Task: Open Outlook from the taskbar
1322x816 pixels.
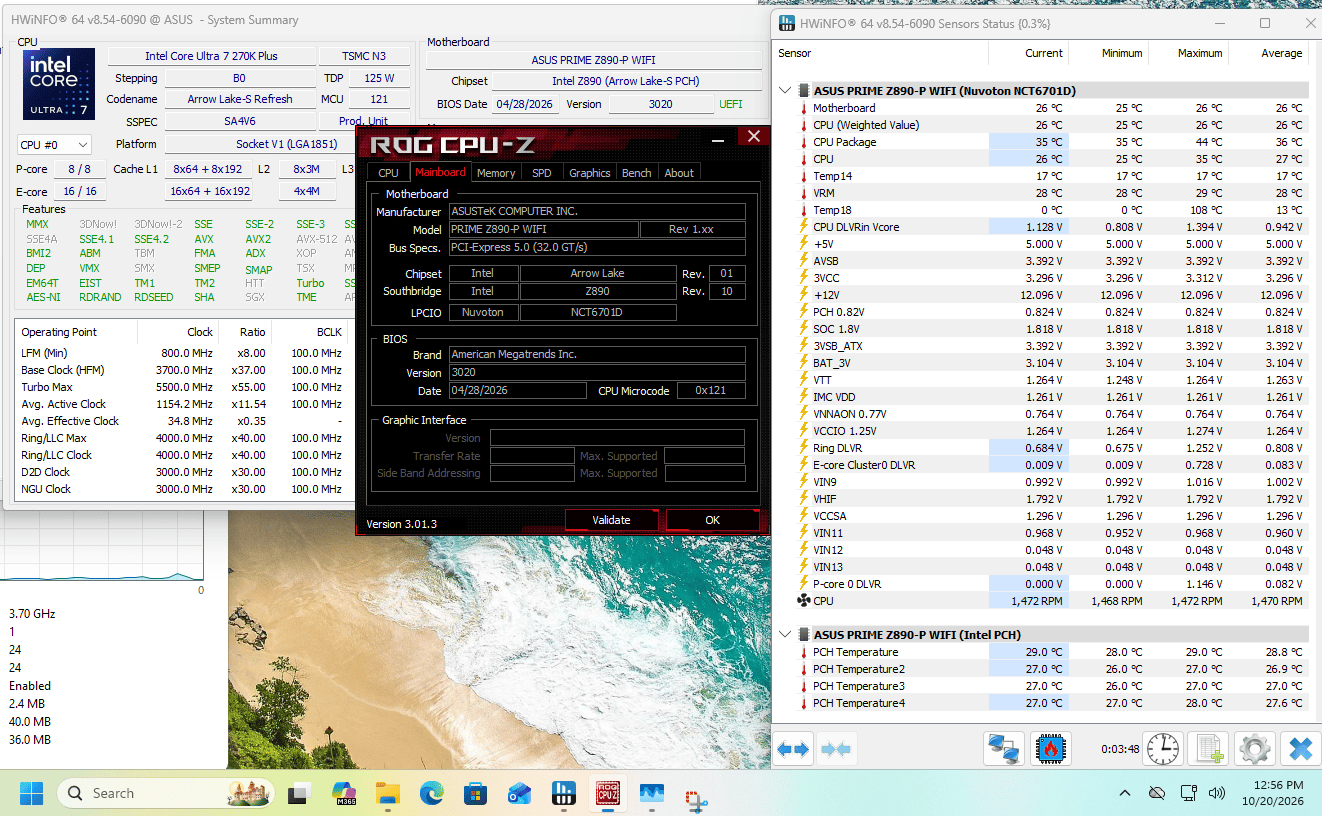Action: [519, 793]
